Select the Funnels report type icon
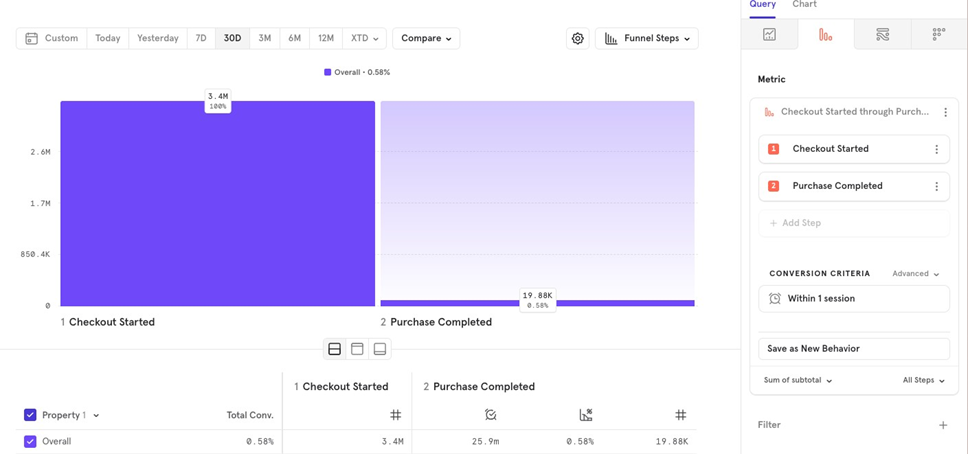 [825, 34]
